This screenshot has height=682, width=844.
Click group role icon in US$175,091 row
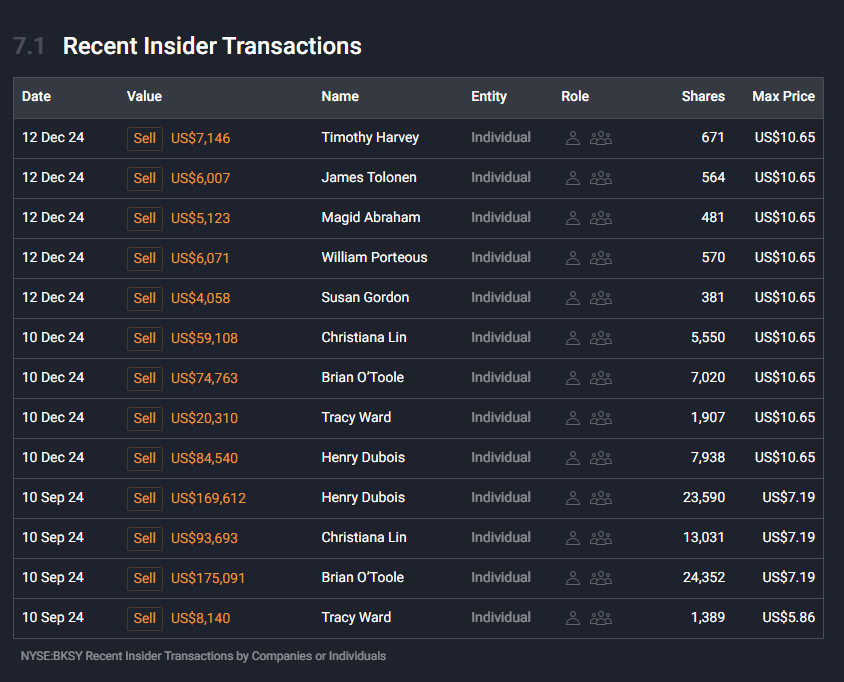(601, 578)
